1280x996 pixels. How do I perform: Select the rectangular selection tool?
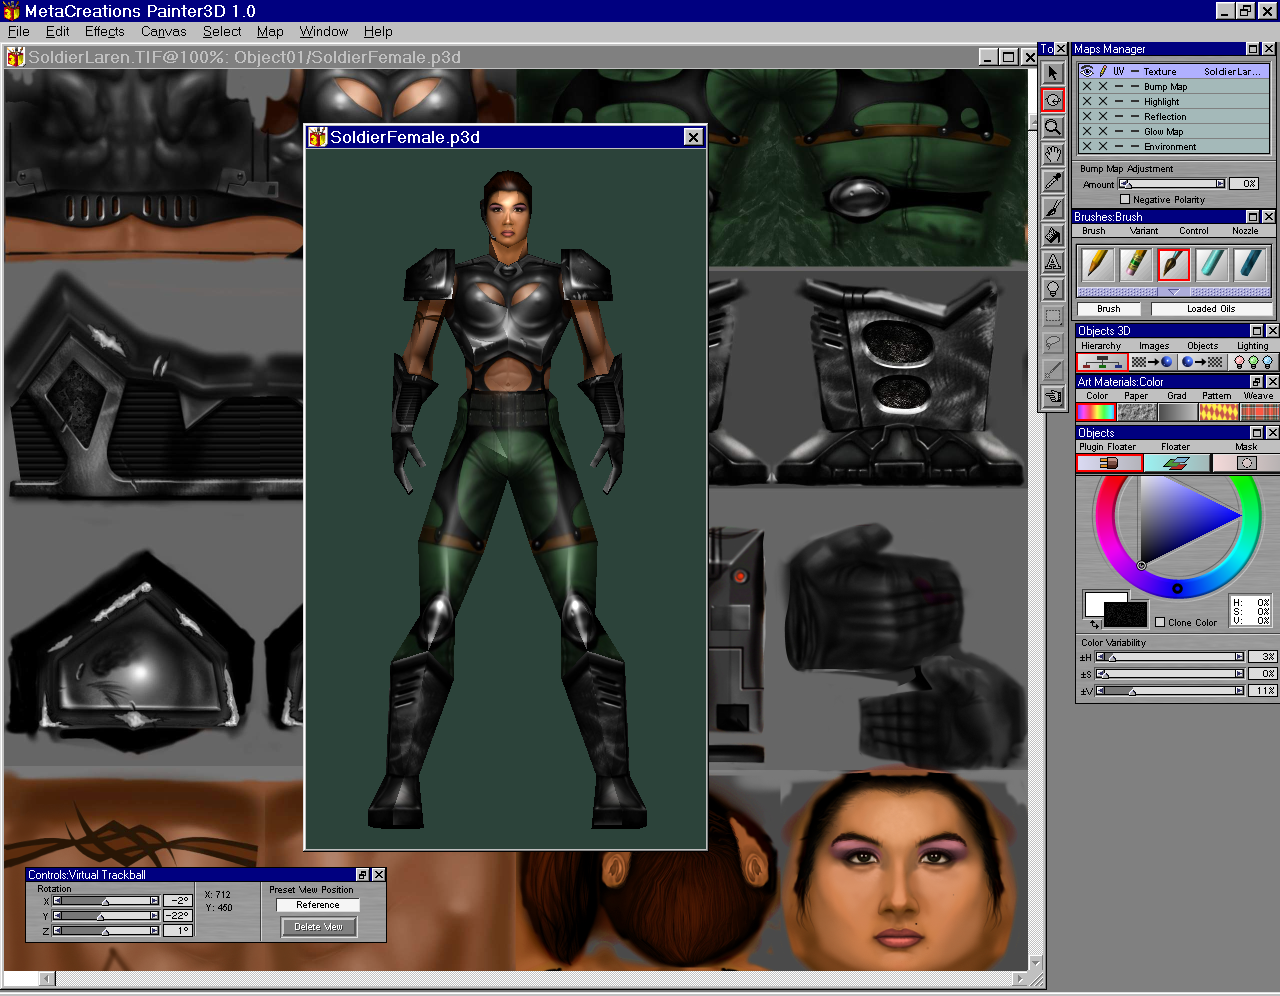pos(1053,316)
